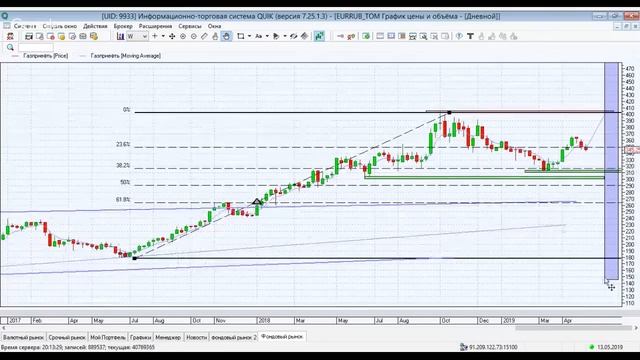Click the server time status text
This screenshot has height=360, width=640.
(x=78, y=347)
